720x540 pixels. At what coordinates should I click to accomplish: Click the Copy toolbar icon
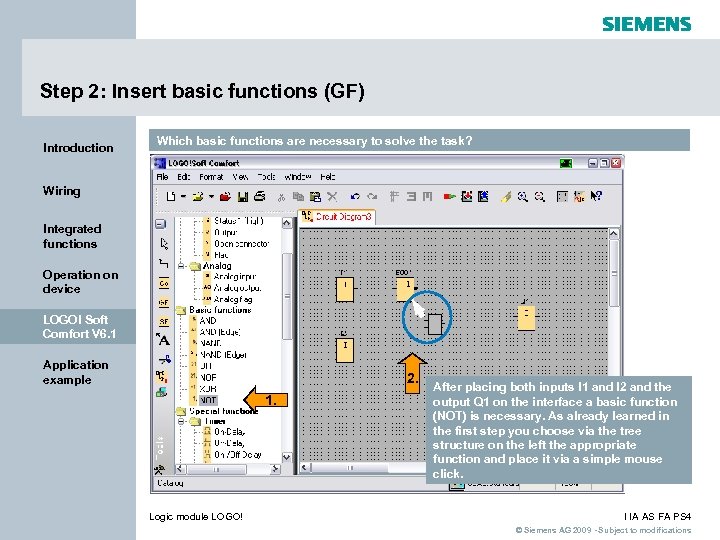298,197
